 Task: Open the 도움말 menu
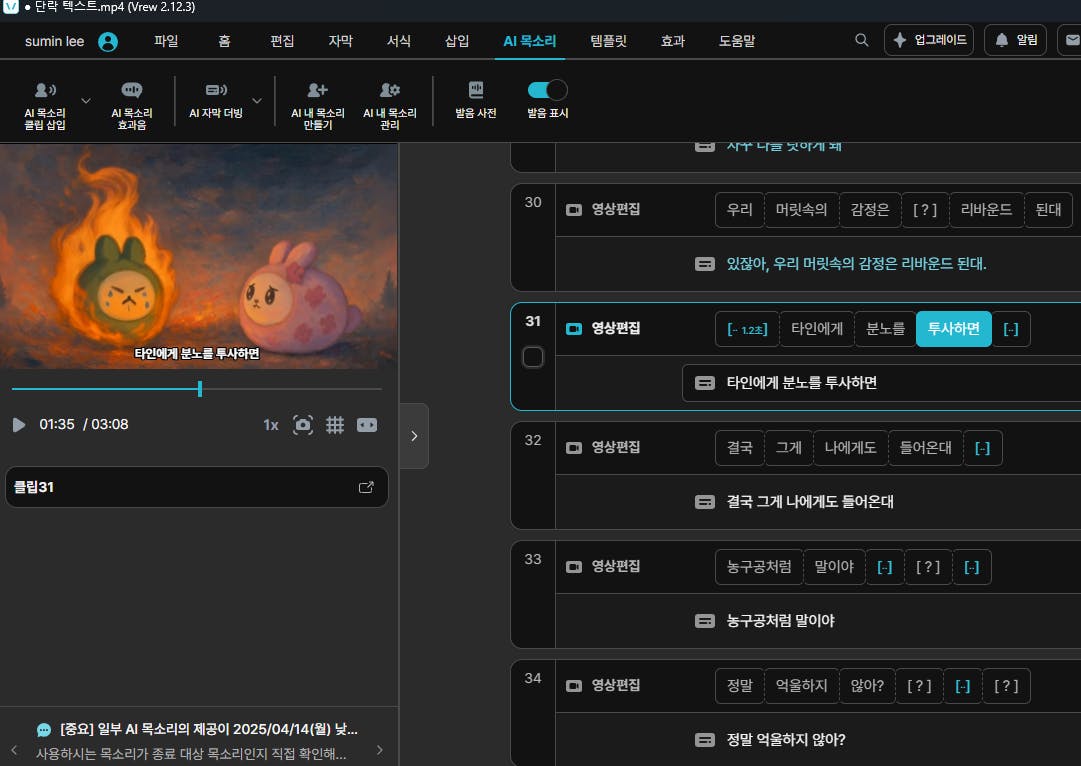736,41
